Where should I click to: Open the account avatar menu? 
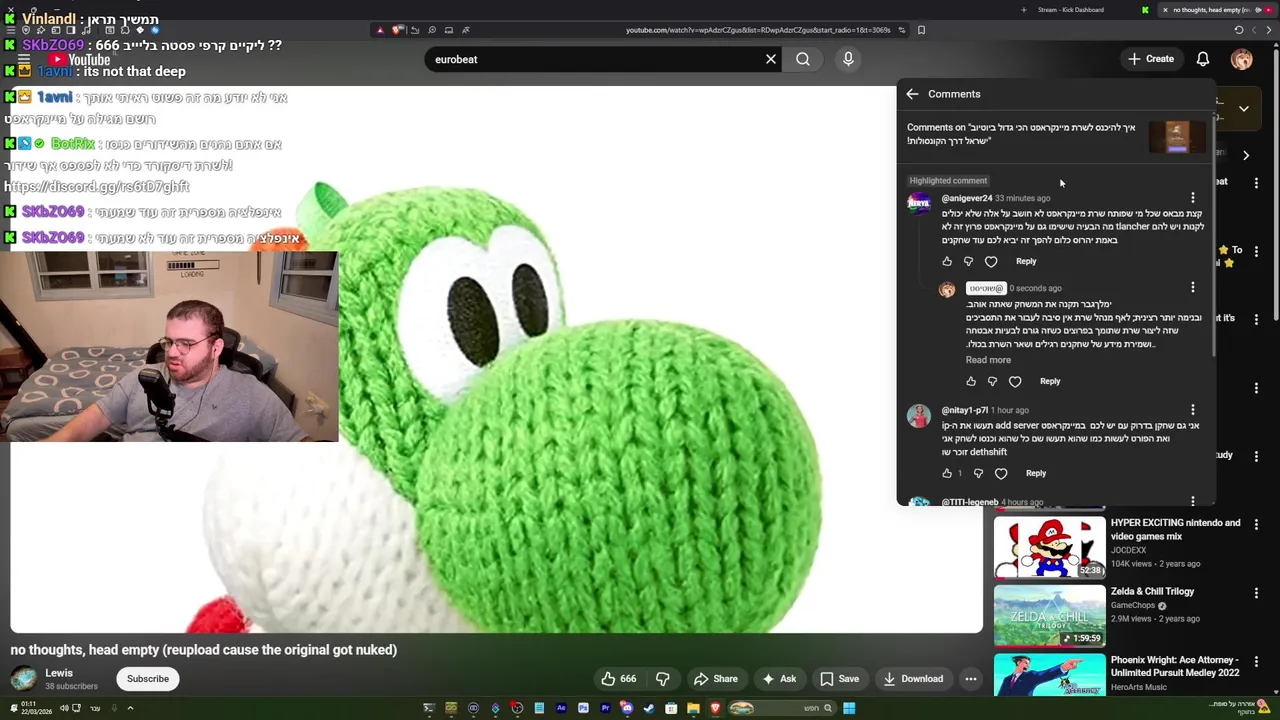1241,59
